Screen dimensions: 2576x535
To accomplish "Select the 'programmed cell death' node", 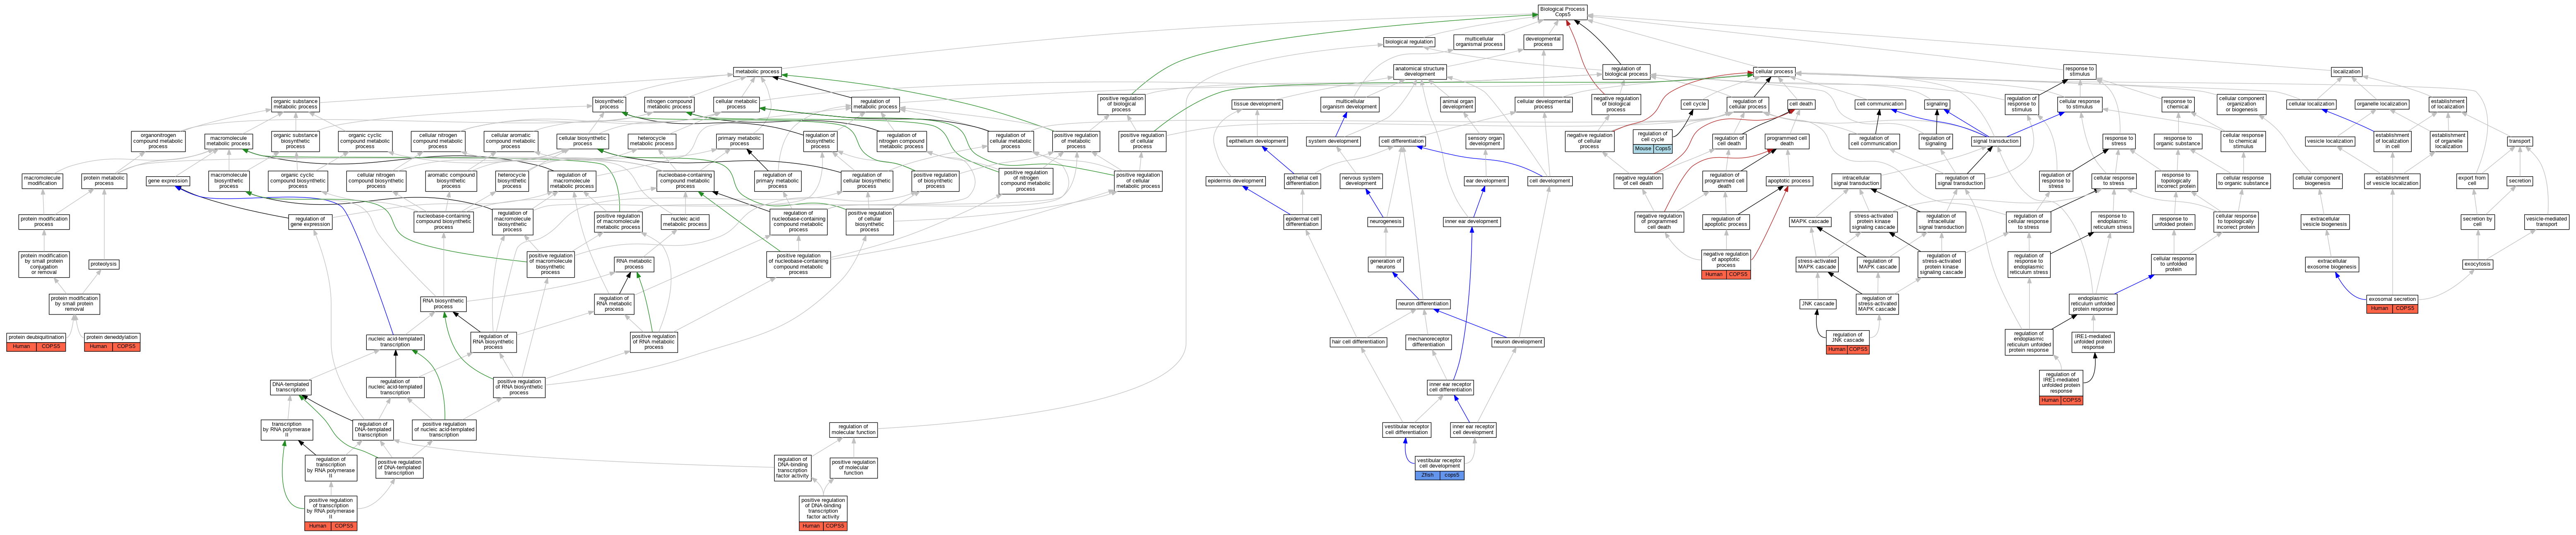I will point(1786,141).
